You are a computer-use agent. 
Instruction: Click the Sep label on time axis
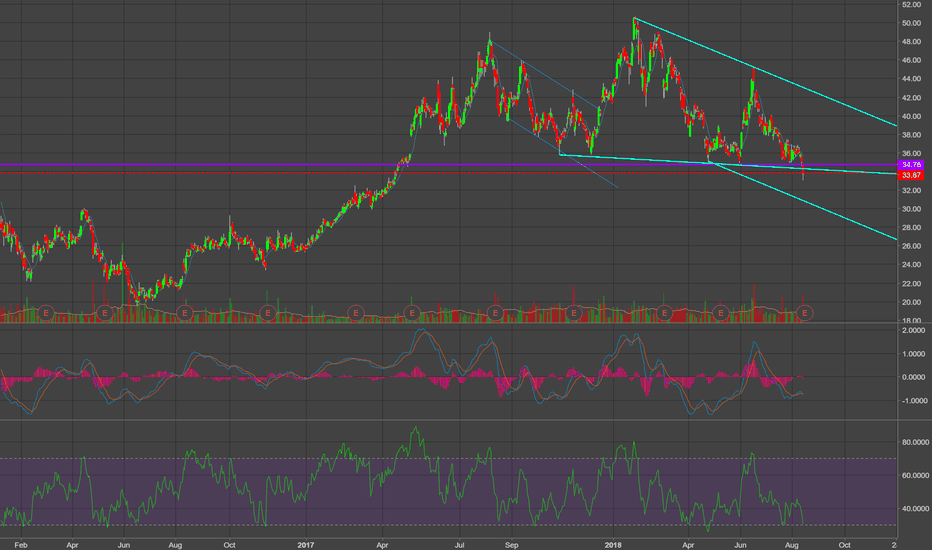point(512,545)
